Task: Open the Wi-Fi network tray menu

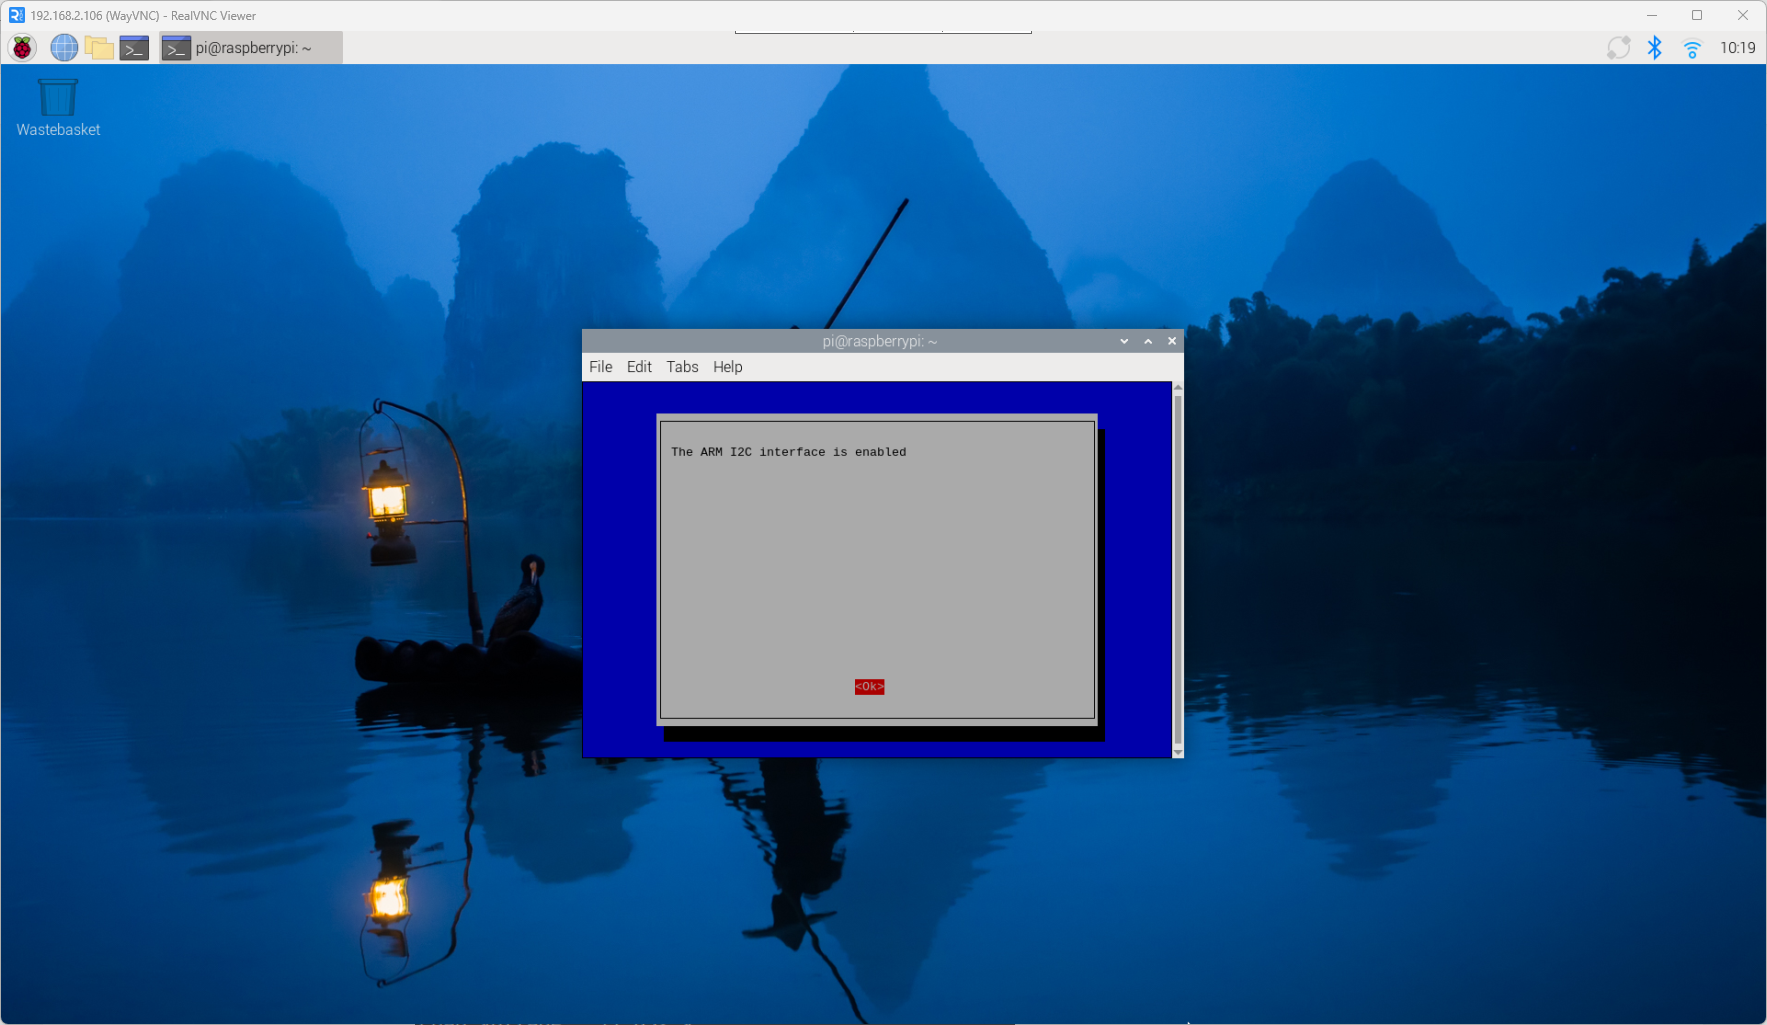Action: [1692, 48]
